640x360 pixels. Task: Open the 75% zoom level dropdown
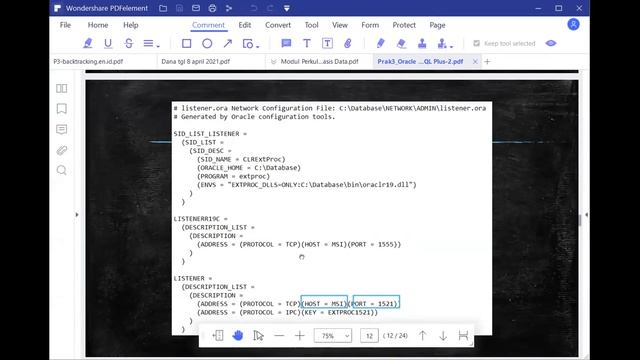tap(333, 336)
